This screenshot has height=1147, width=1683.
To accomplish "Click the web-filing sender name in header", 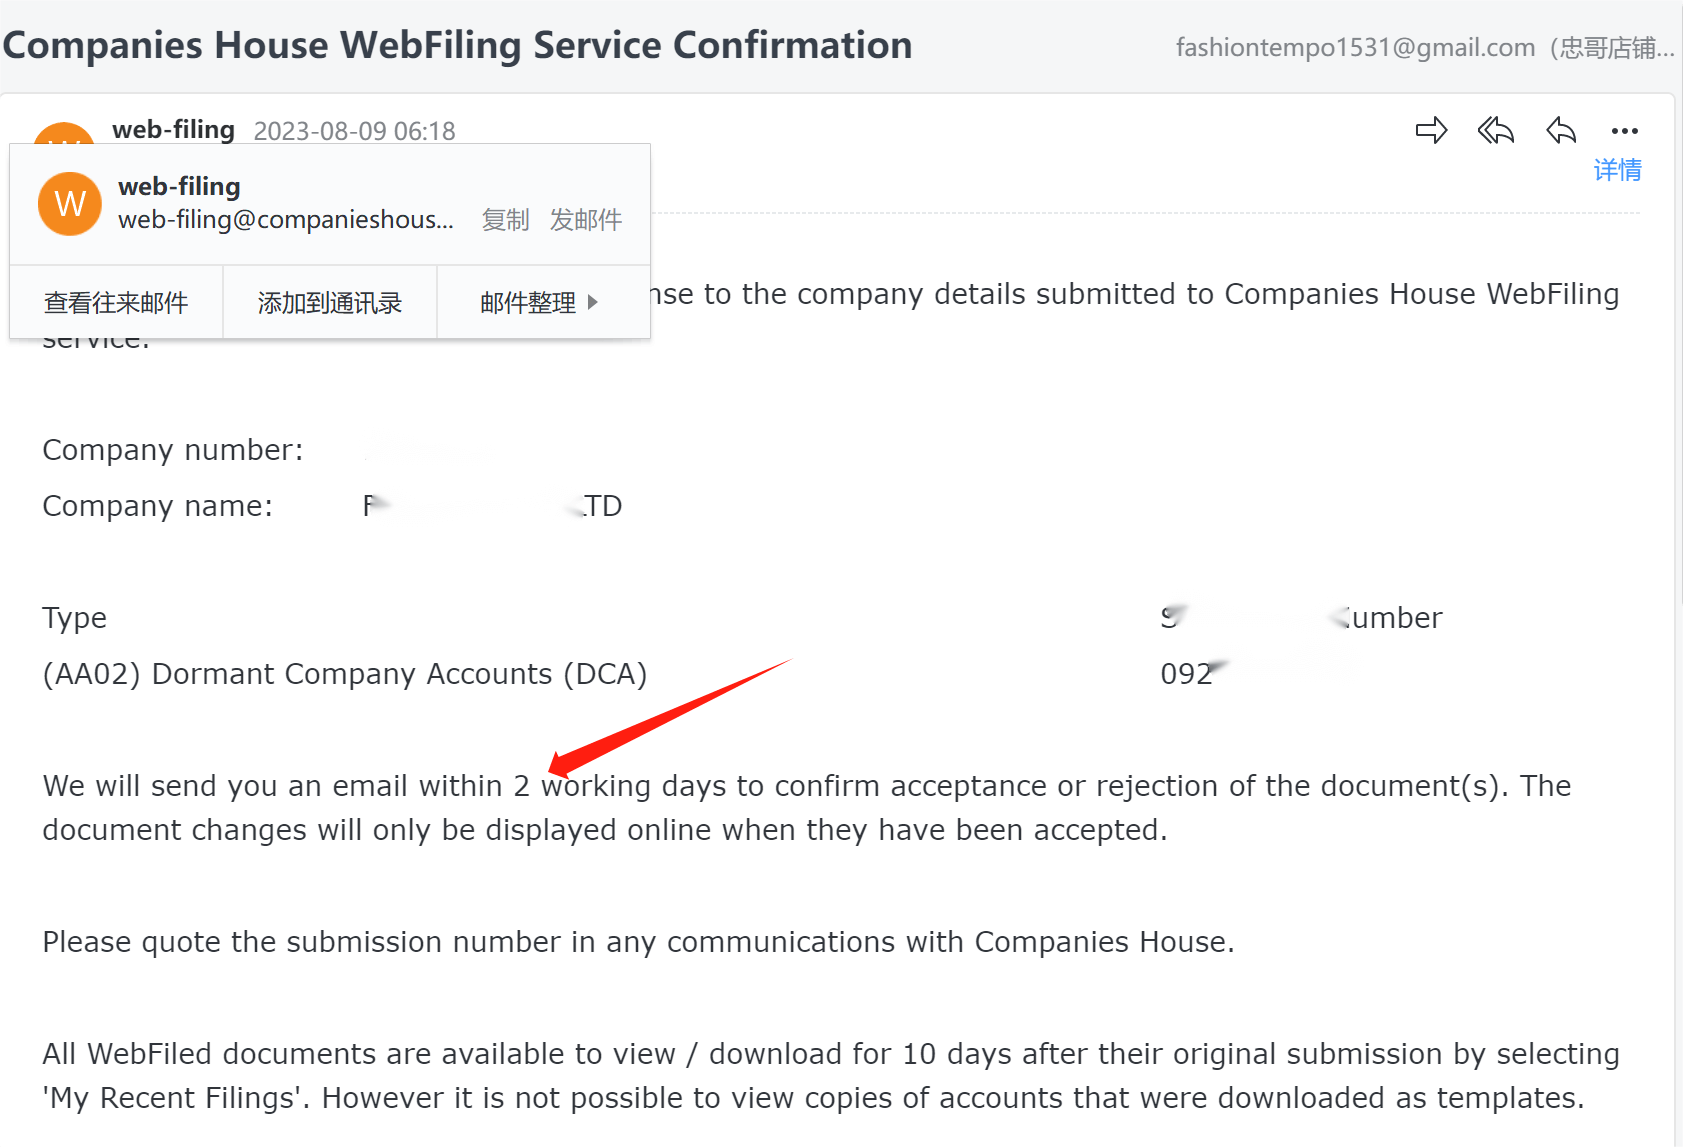I will (173, 130).
